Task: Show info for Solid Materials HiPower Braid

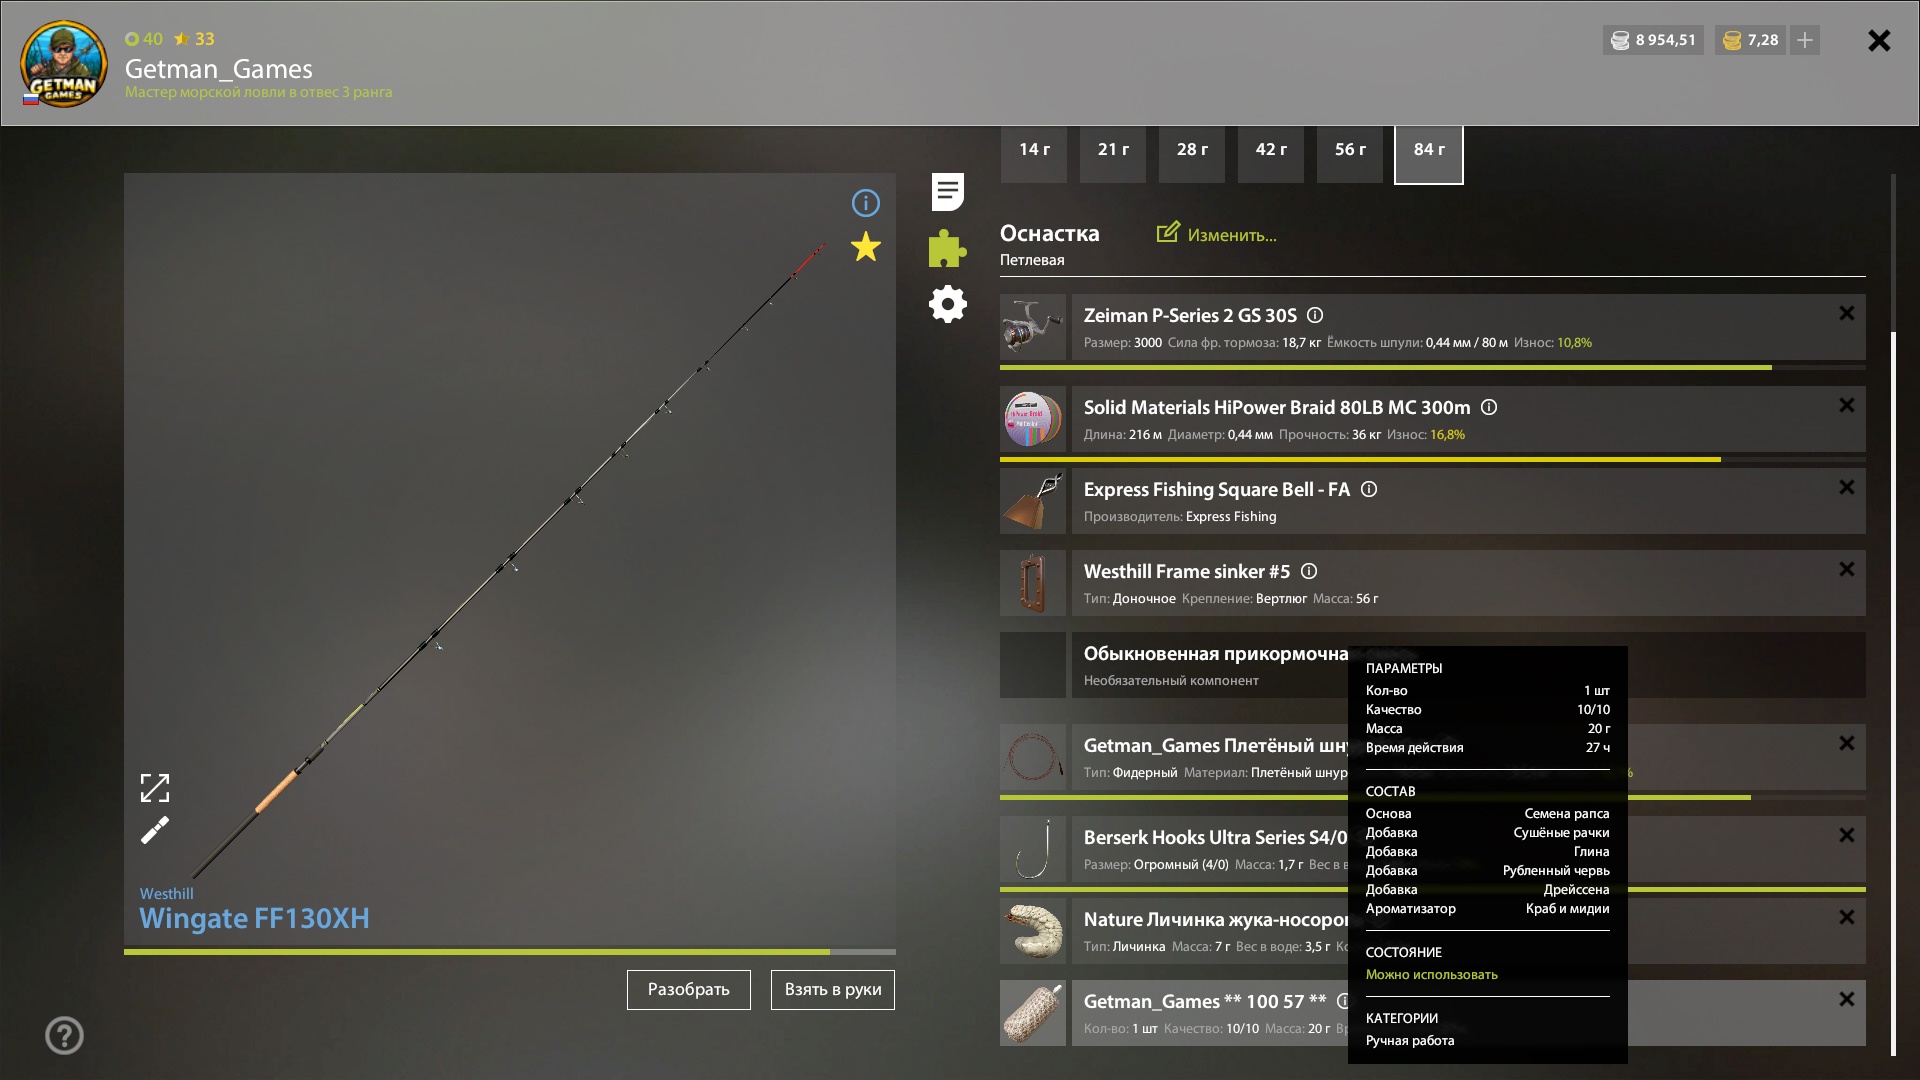Action: (x=1489, y=407)
